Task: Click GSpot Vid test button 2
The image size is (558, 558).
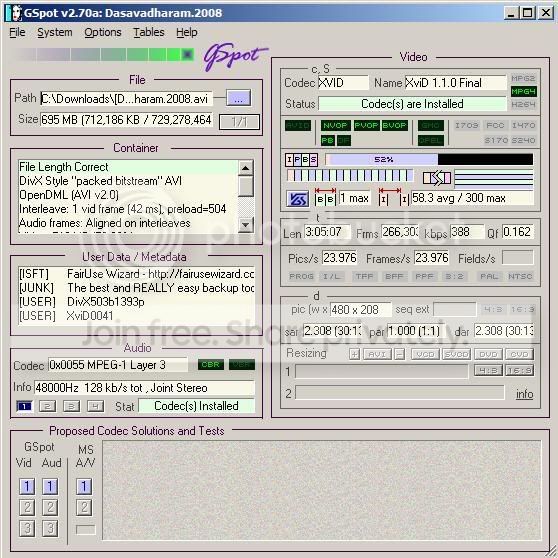Action: [x=27, y=507]
